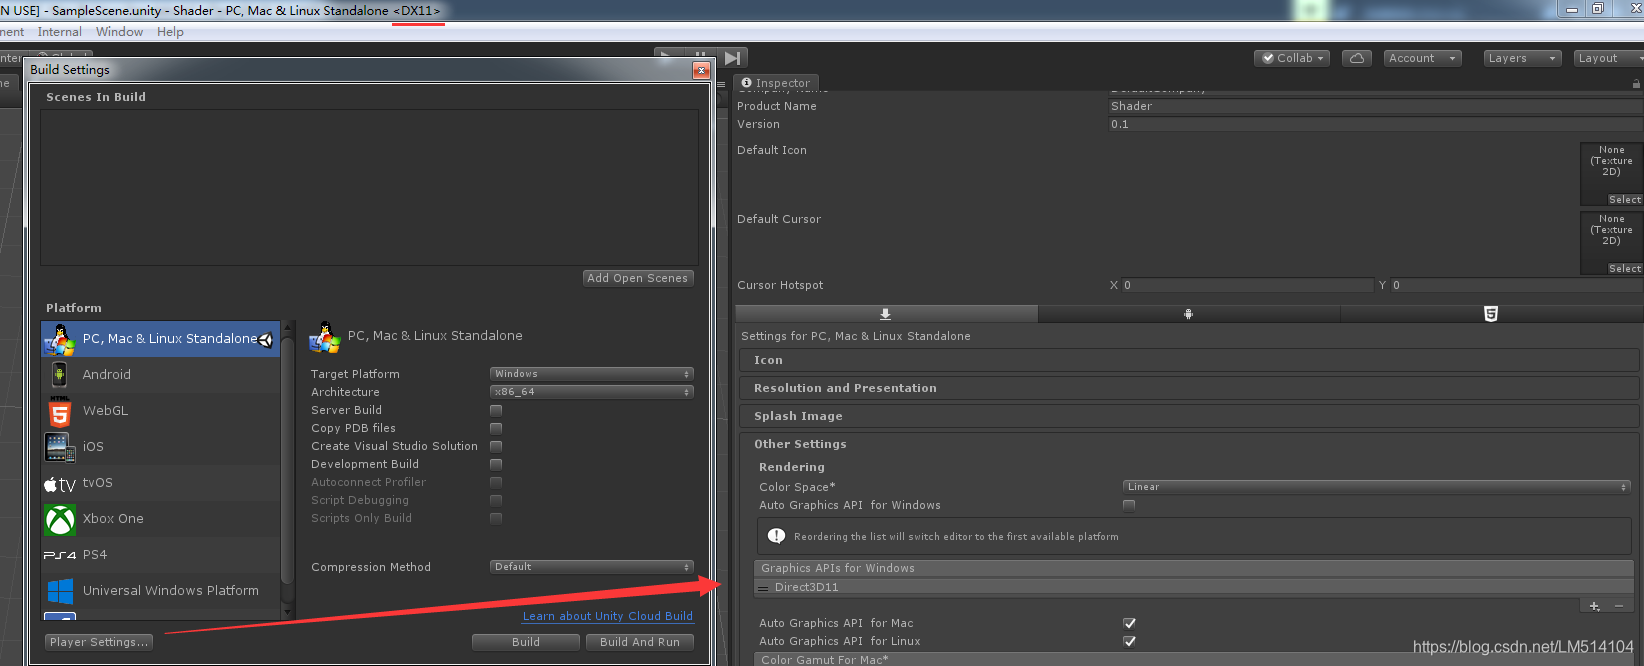The height and width of the screenshot is (666, 1644).
Task: Open the Target Platform dropdown
Action: coord(592,374)
